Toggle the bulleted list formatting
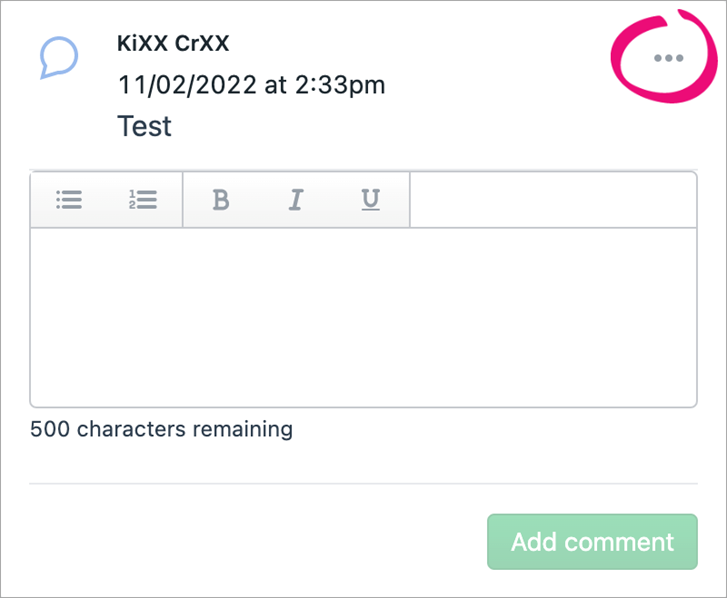 click(x=69, y=200)
